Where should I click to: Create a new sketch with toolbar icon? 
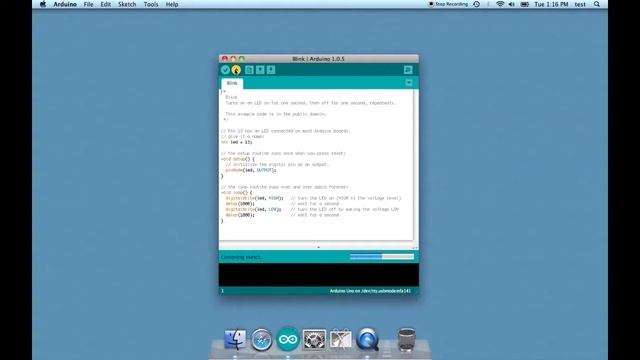249,70
